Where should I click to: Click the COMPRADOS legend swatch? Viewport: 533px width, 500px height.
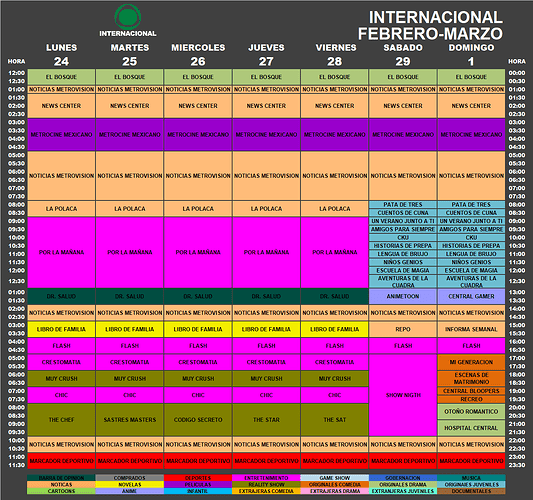pyautogui.click(x=130, y=478)
